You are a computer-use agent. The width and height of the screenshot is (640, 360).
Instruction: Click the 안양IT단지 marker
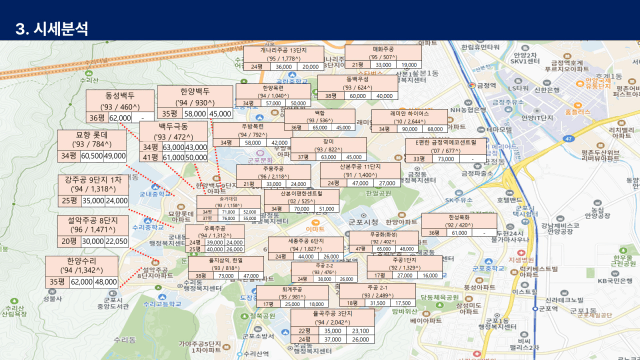[537, 111]
